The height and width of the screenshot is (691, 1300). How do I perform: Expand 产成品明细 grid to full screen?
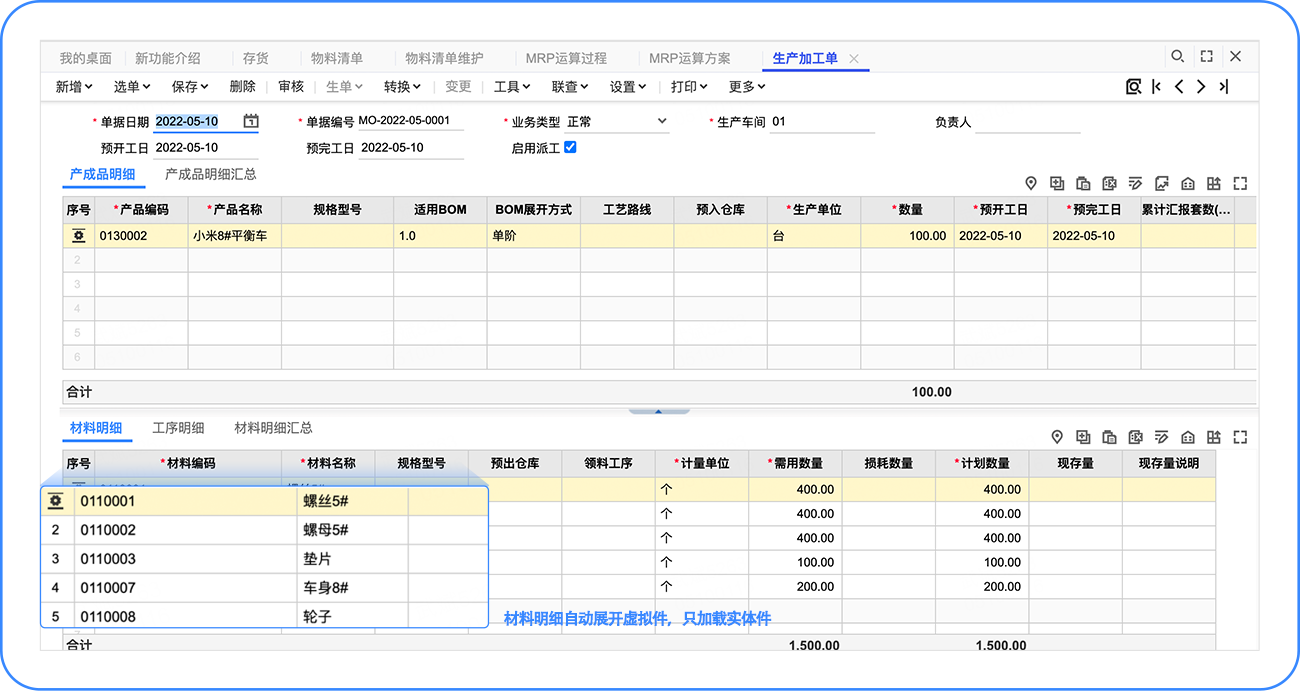[x=1240, y=183]
